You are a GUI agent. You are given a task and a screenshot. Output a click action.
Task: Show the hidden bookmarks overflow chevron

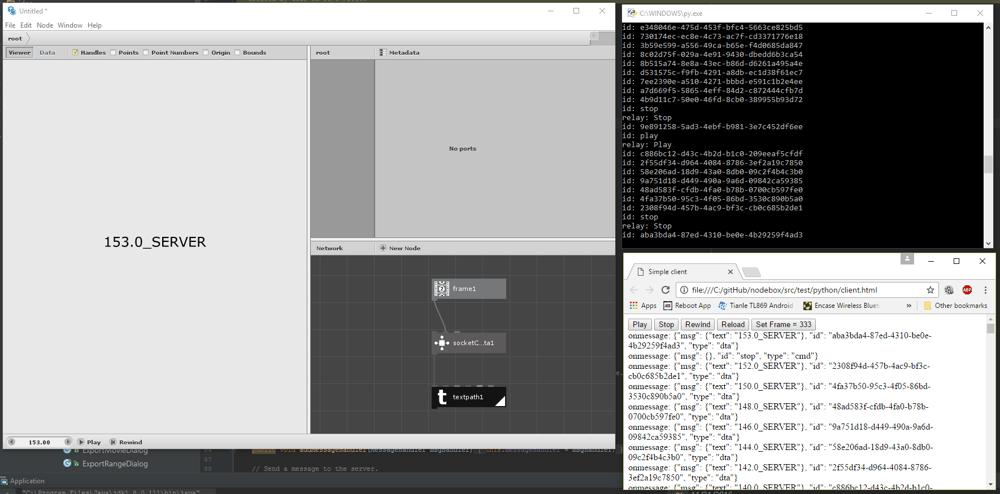(909, 305)
